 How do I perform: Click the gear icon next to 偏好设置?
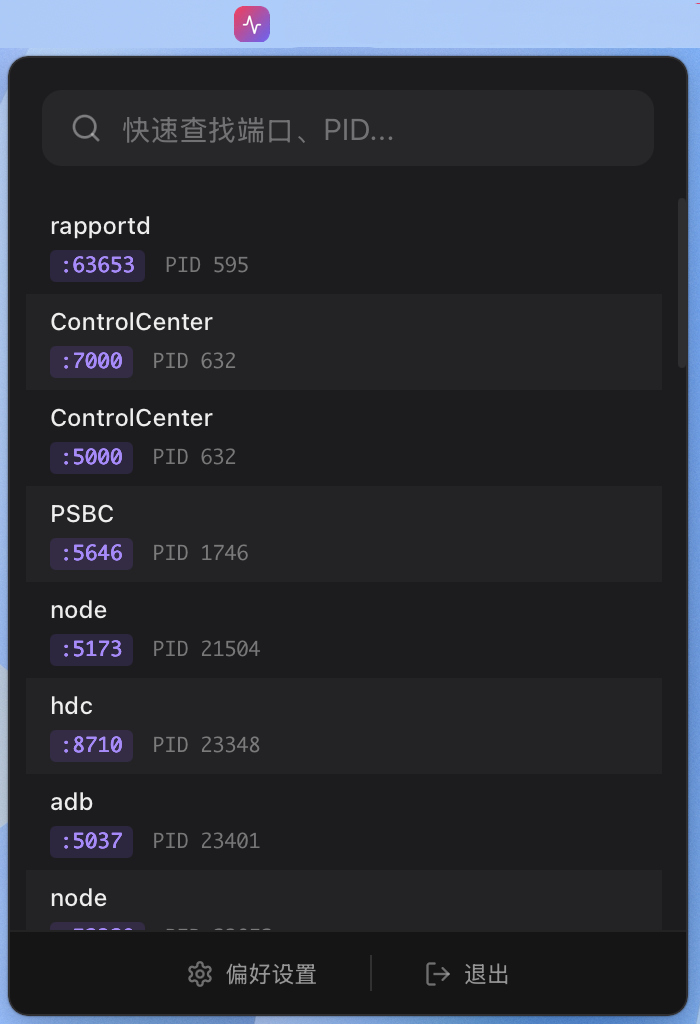198,973
